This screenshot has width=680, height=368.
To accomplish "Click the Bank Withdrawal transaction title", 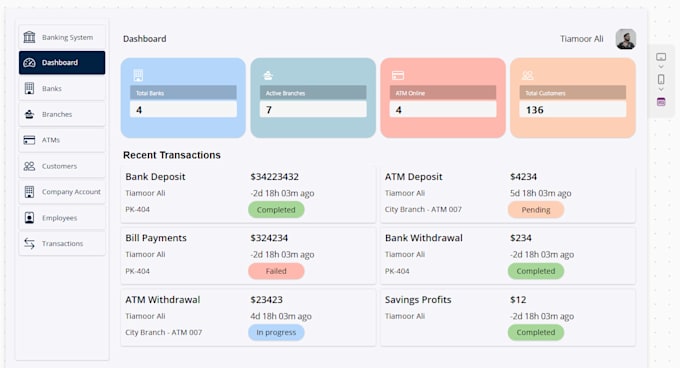I will (x=424, y=238).
